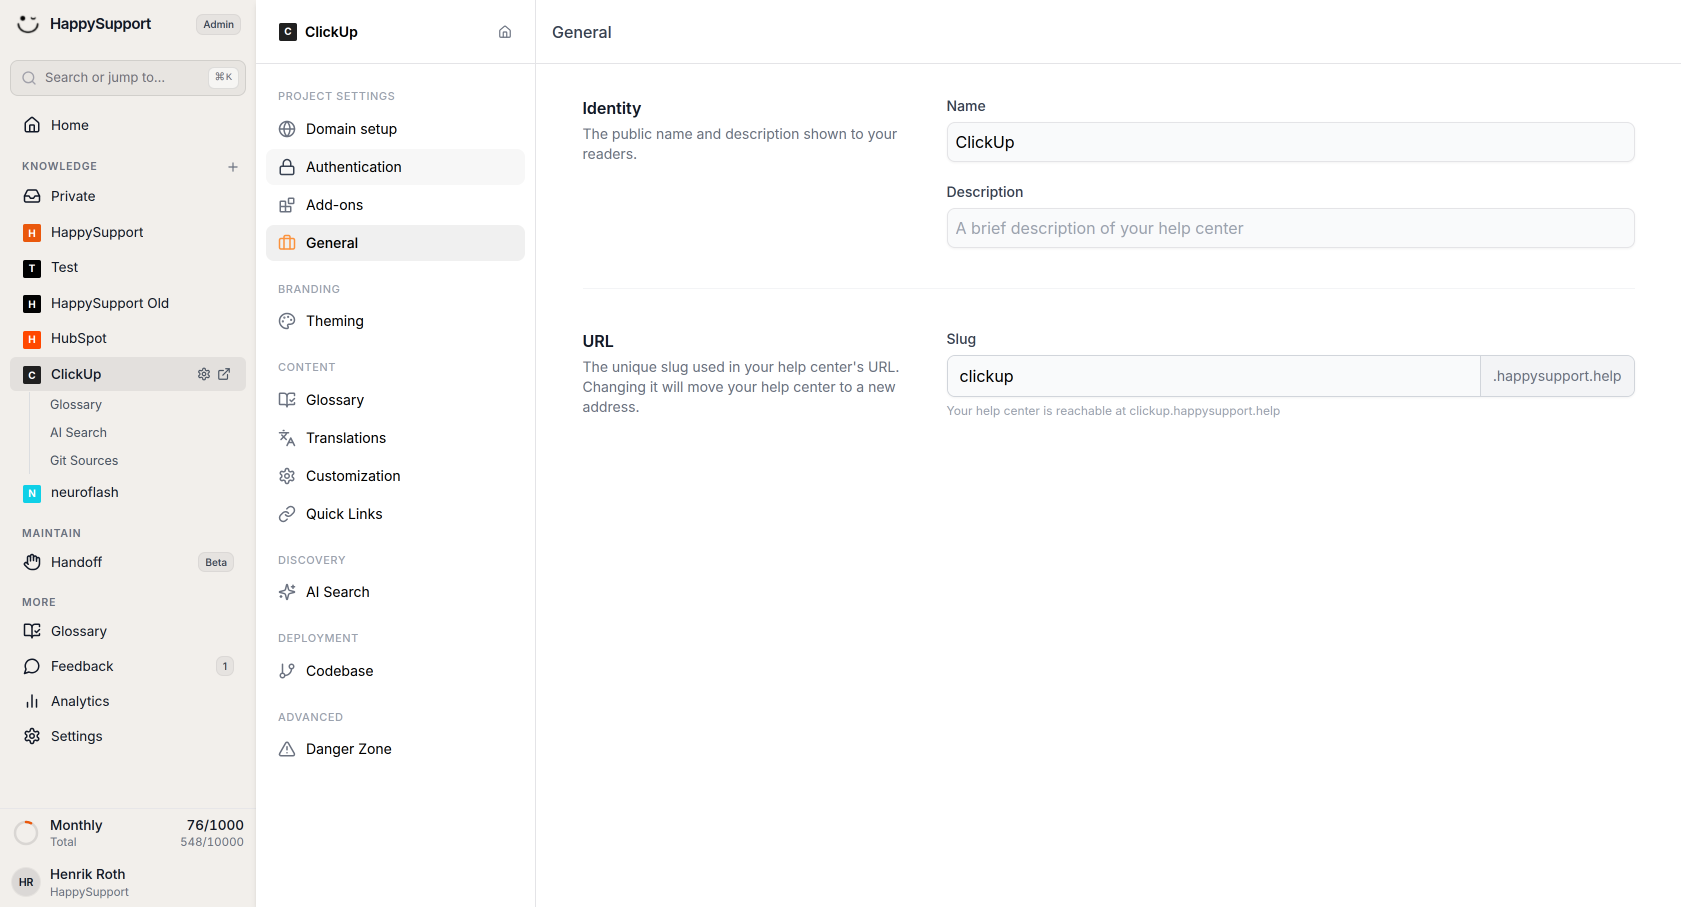1681x907 pixels.
Task: Click the Name input field
Action: coord(1290,142)
